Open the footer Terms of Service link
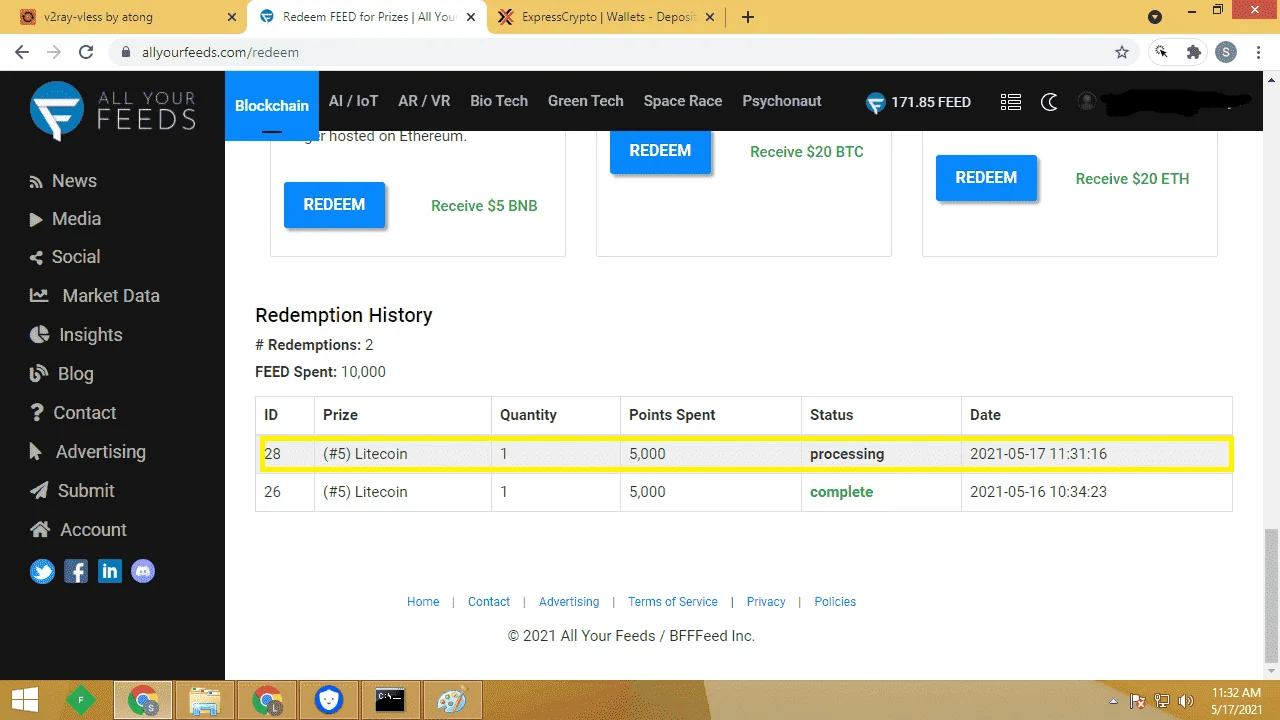The image size is (1280, 720). (673, 602)
